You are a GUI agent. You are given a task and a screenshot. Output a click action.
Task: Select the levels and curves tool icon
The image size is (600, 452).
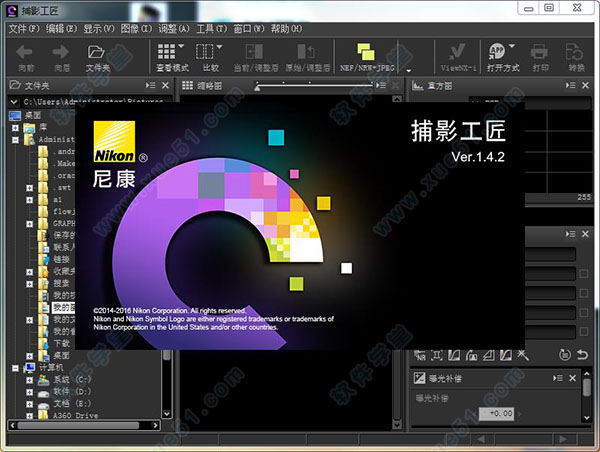pos(454,355)
